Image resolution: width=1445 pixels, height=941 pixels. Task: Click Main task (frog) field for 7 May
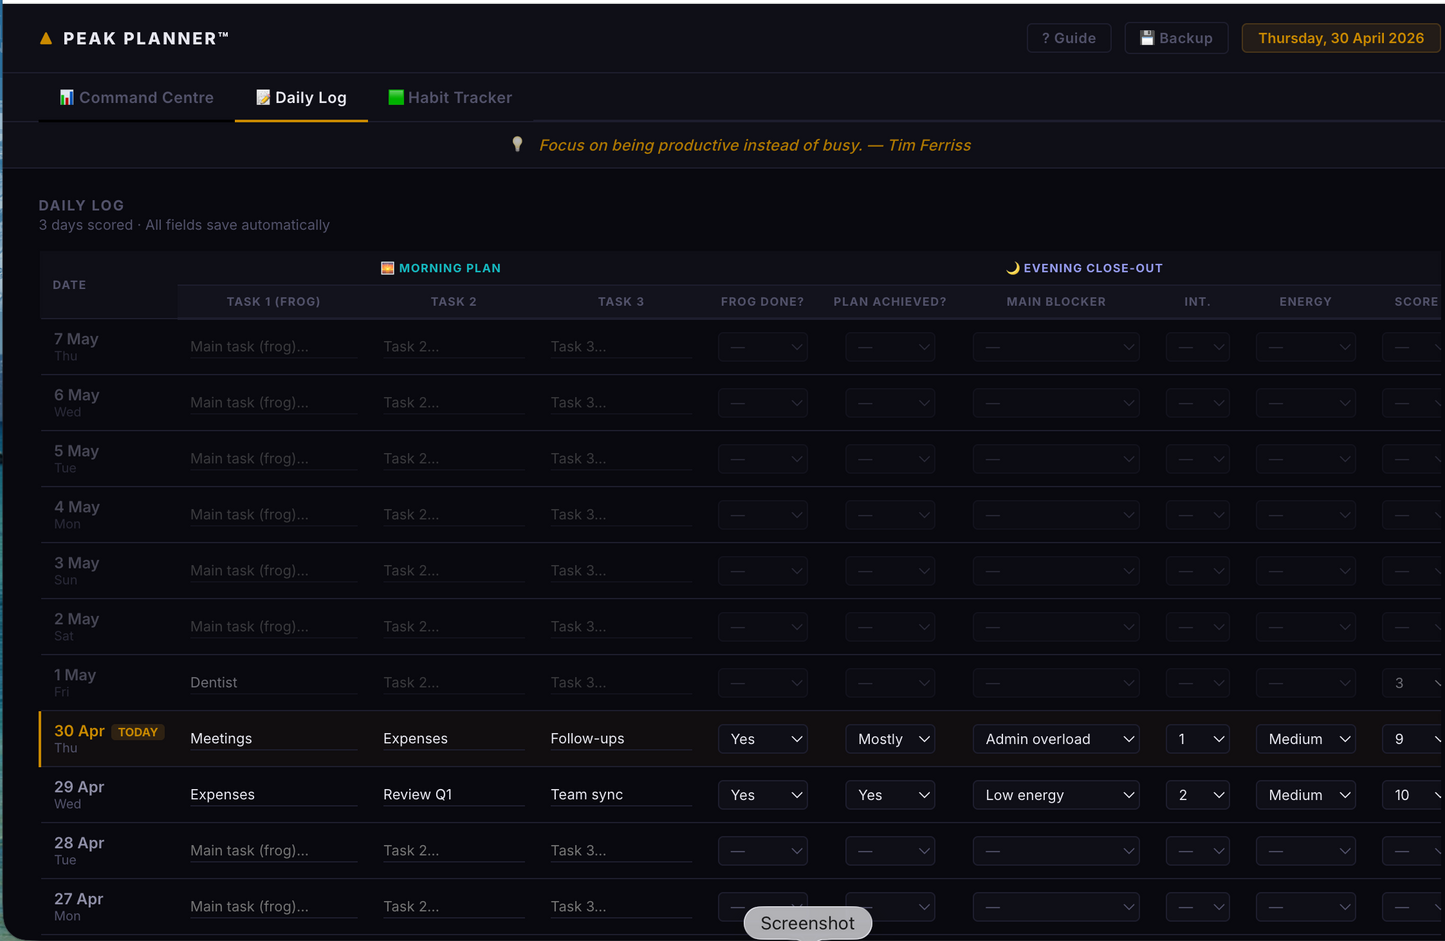(x=274, y=347)
